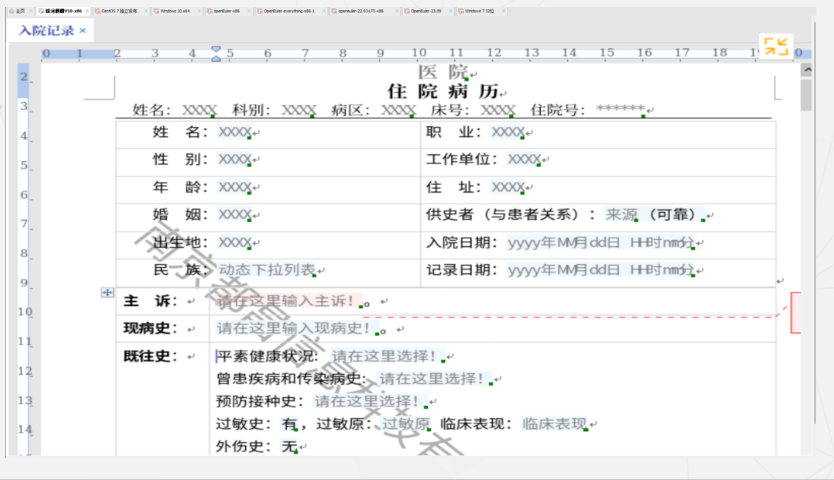Click the ruler indent marker
This screenshot has height=480, width=834.
[x=216, y=54]
